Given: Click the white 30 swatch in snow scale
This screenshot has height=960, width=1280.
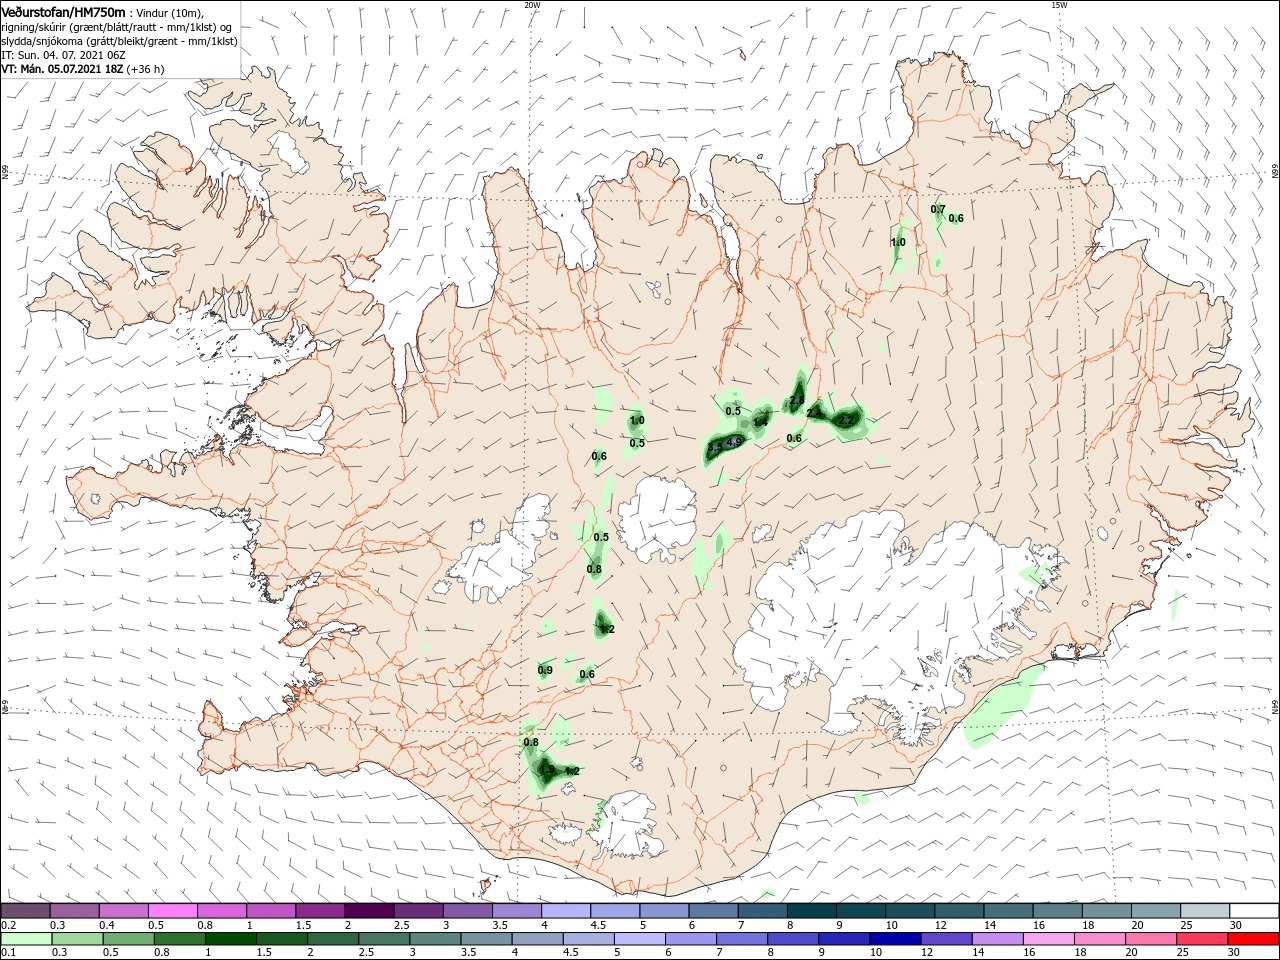Looking at the screenshot, I should click(1254, 911).
